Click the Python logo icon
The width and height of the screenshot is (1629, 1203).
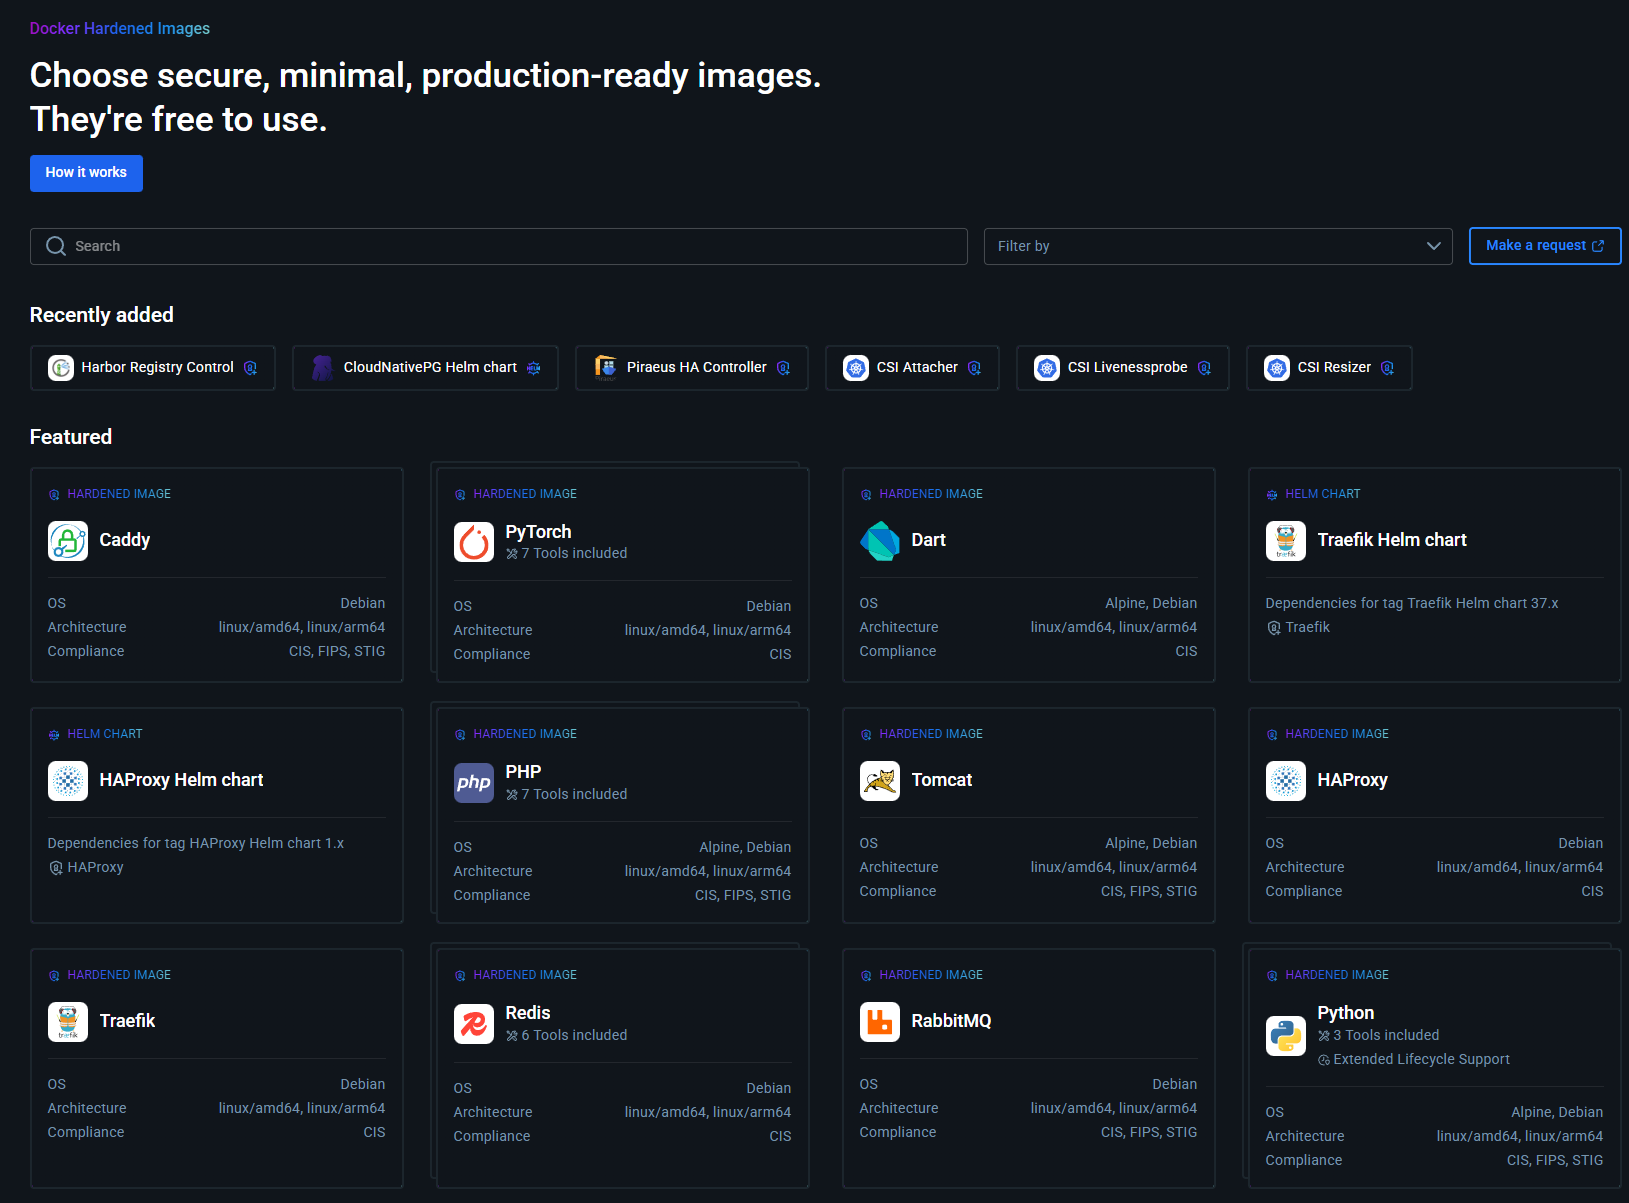click(1286, 1036)
